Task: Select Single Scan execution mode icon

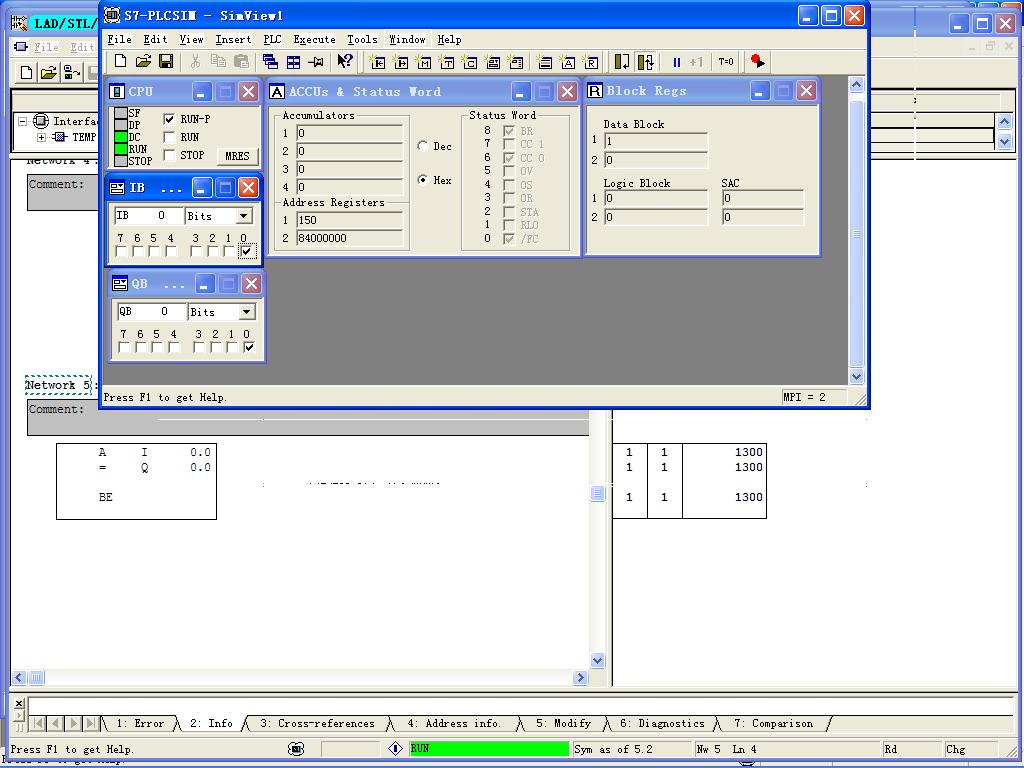Action: click(622, 62)
